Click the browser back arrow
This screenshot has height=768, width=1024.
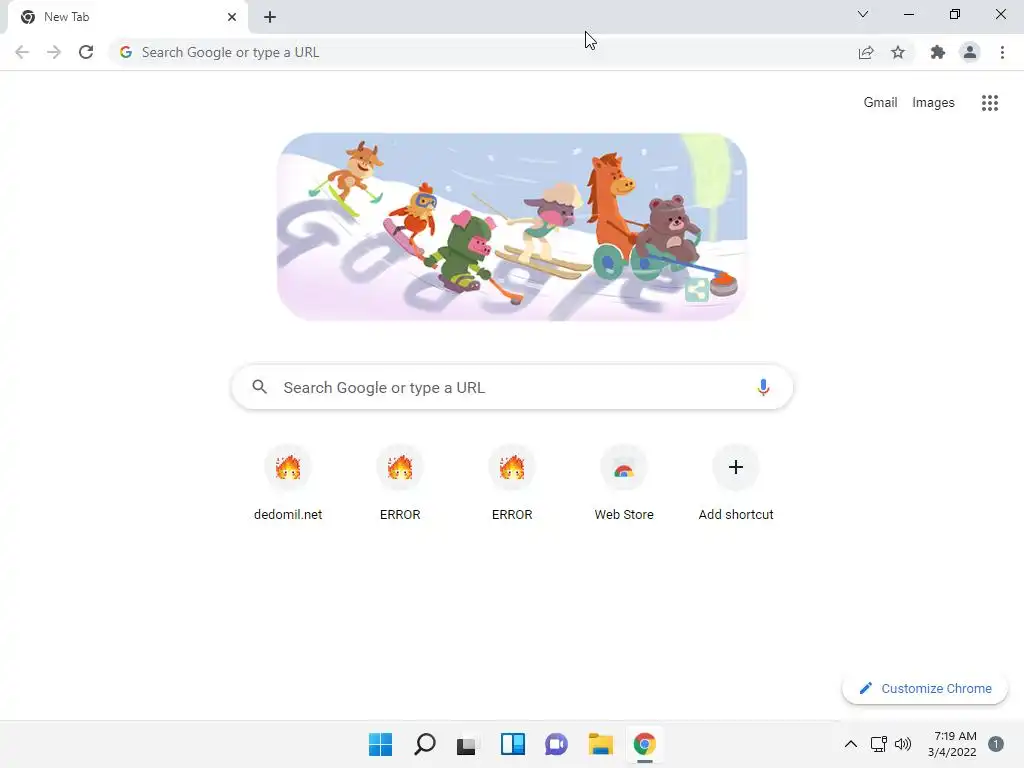pyautogui.click(x=22, y=52)
